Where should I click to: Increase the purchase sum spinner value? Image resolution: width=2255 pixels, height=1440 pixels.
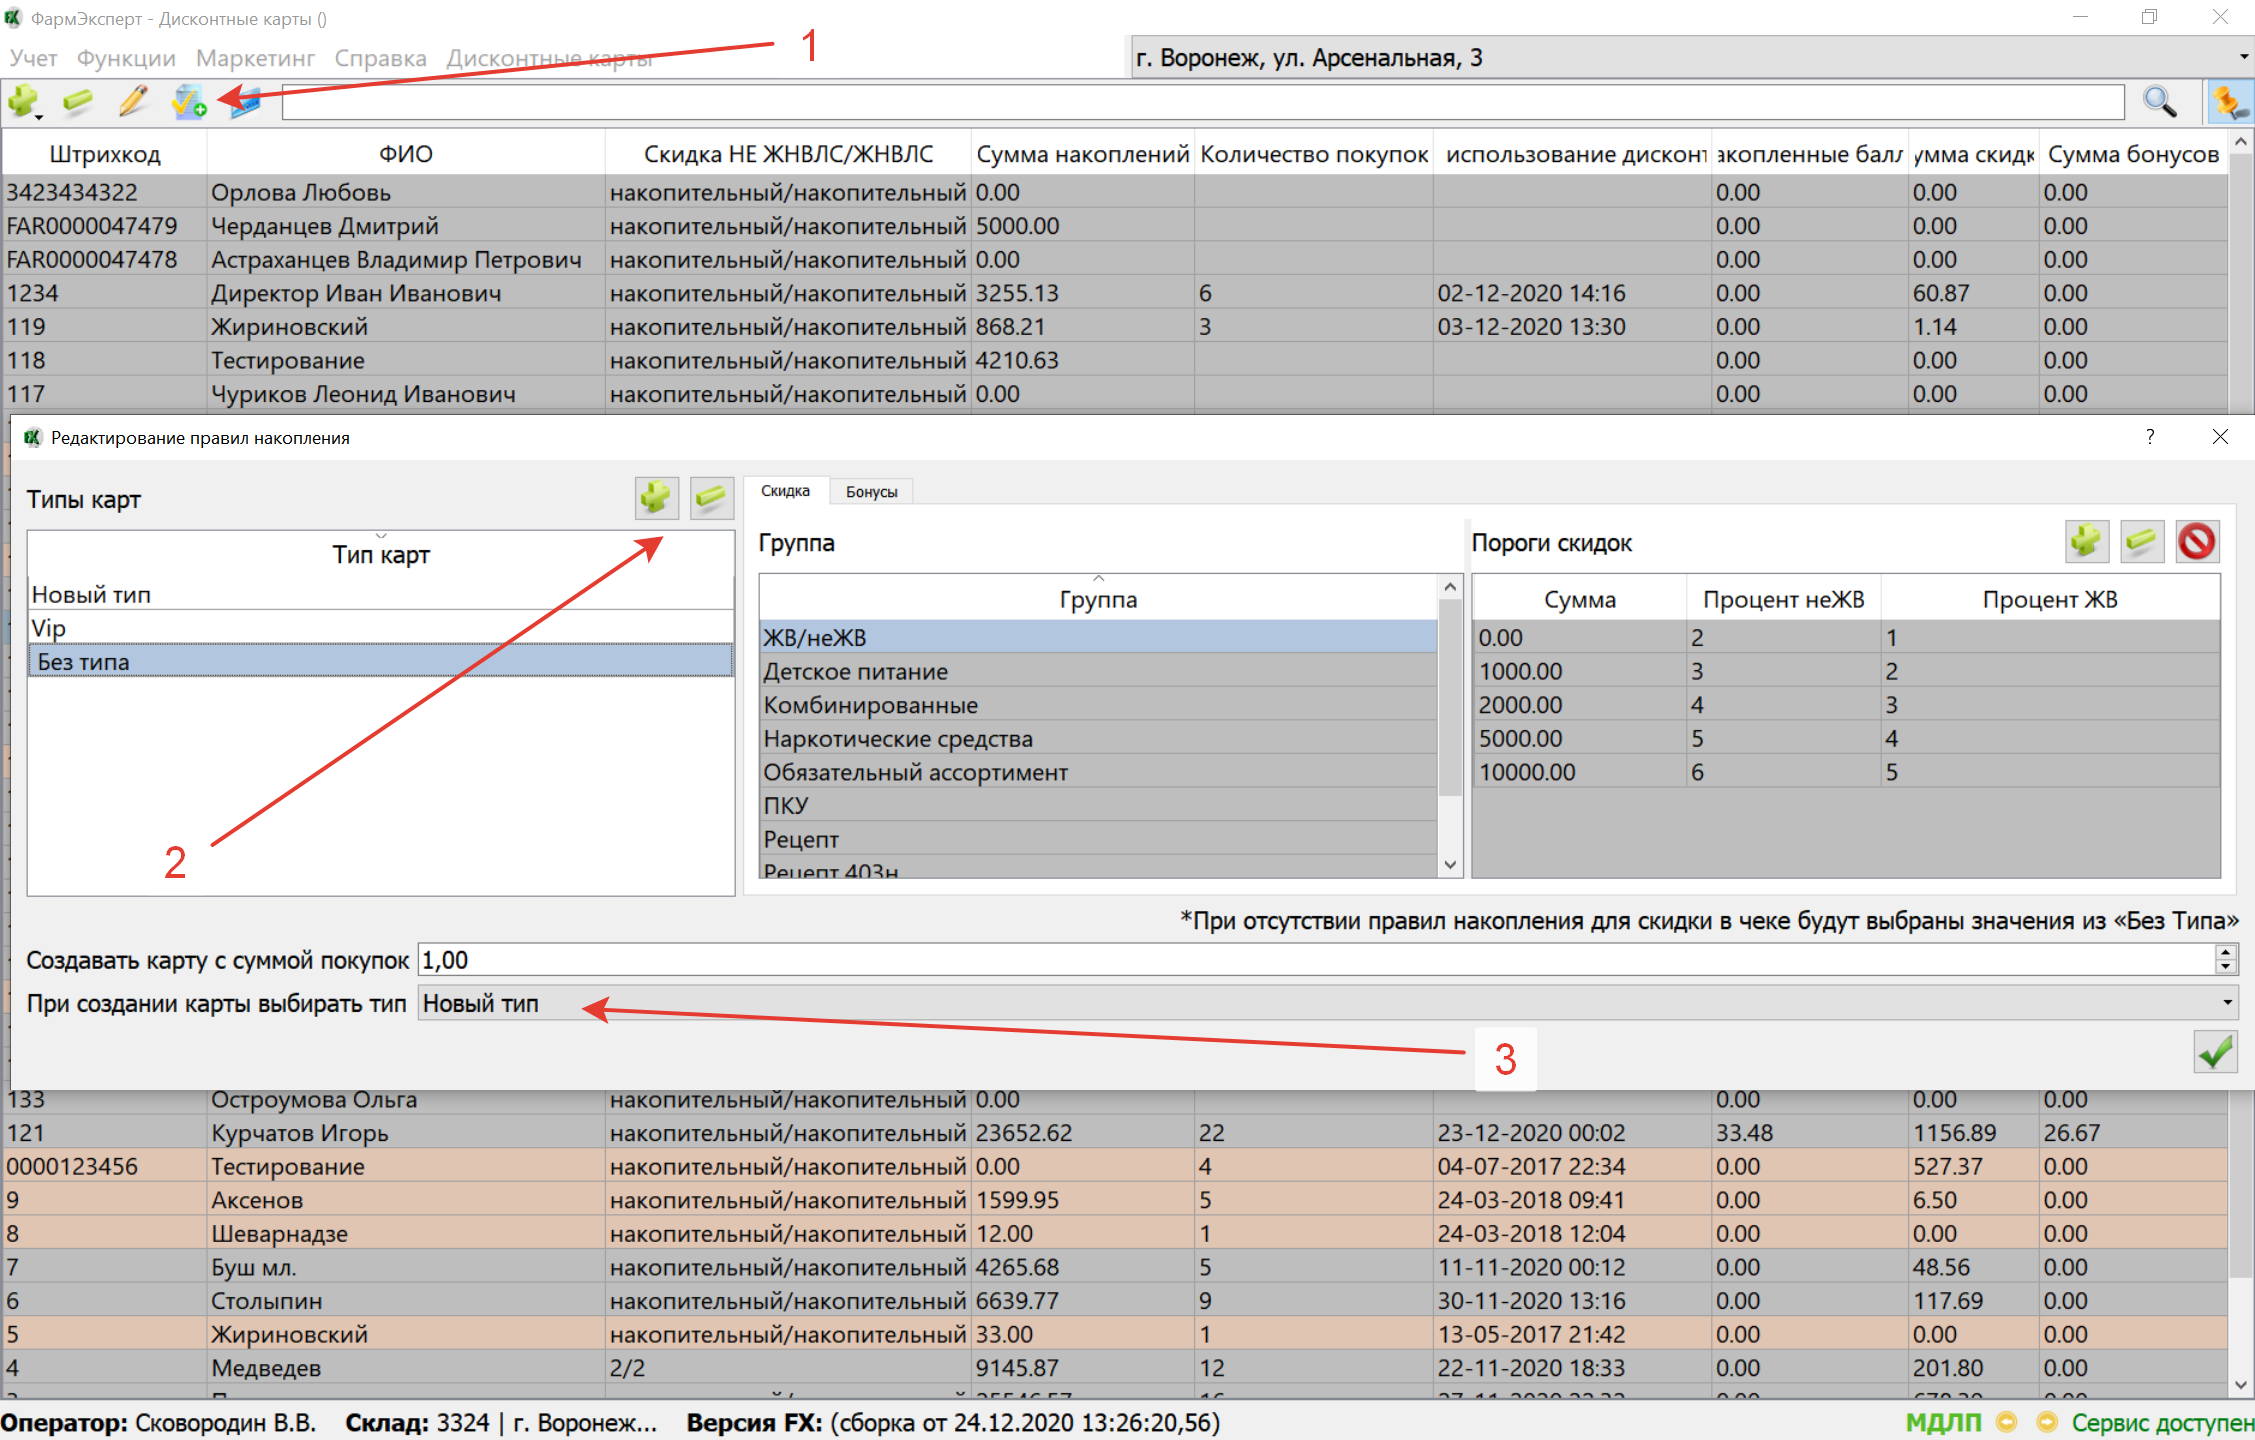tap(2226, 952)
